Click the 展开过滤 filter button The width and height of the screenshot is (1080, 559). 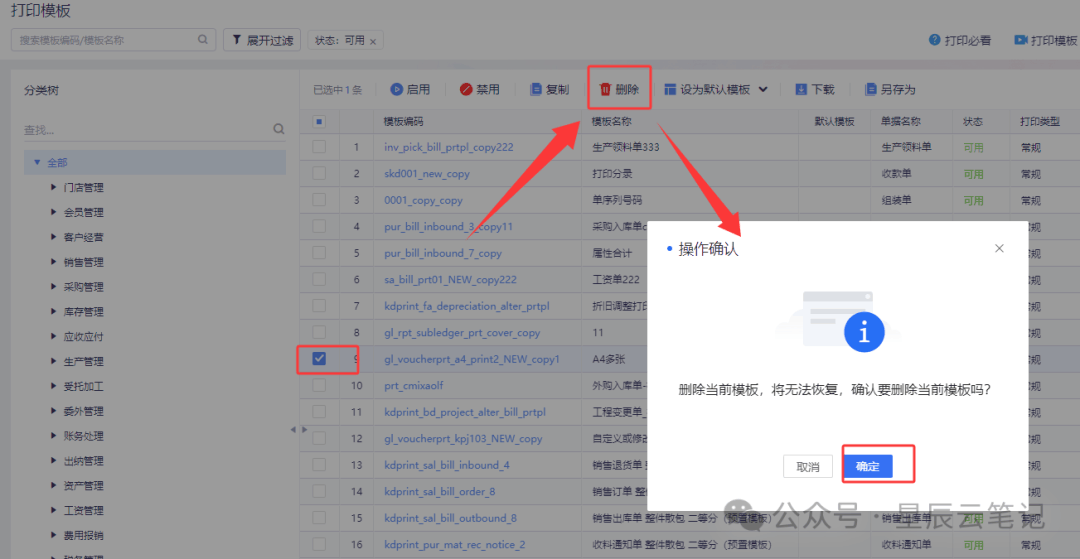(262, 40)
